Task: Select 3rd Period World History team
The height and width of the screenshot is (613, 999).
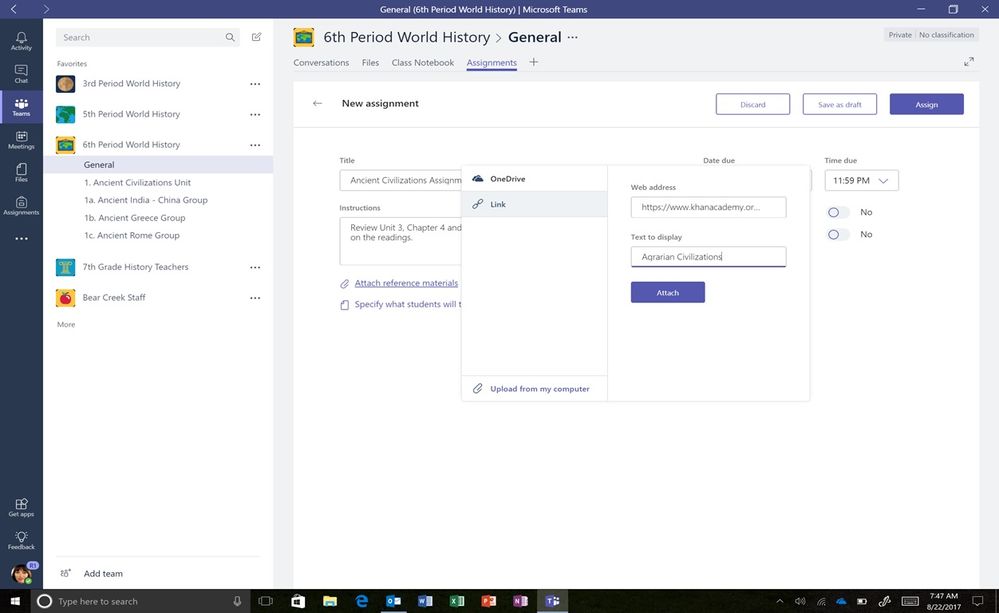Action: [x=131, y=83]
